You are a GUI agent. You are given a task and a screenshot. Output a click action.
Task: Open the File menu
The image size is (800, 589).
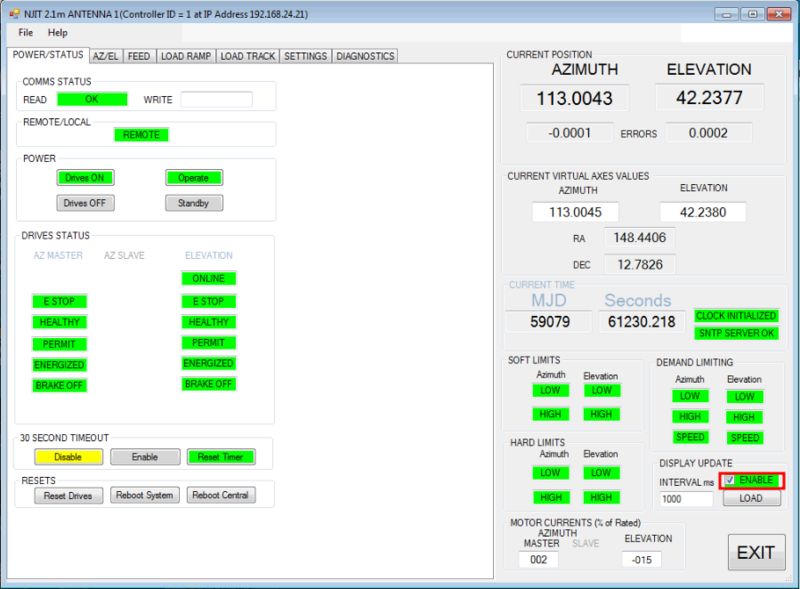pos(26,33)
